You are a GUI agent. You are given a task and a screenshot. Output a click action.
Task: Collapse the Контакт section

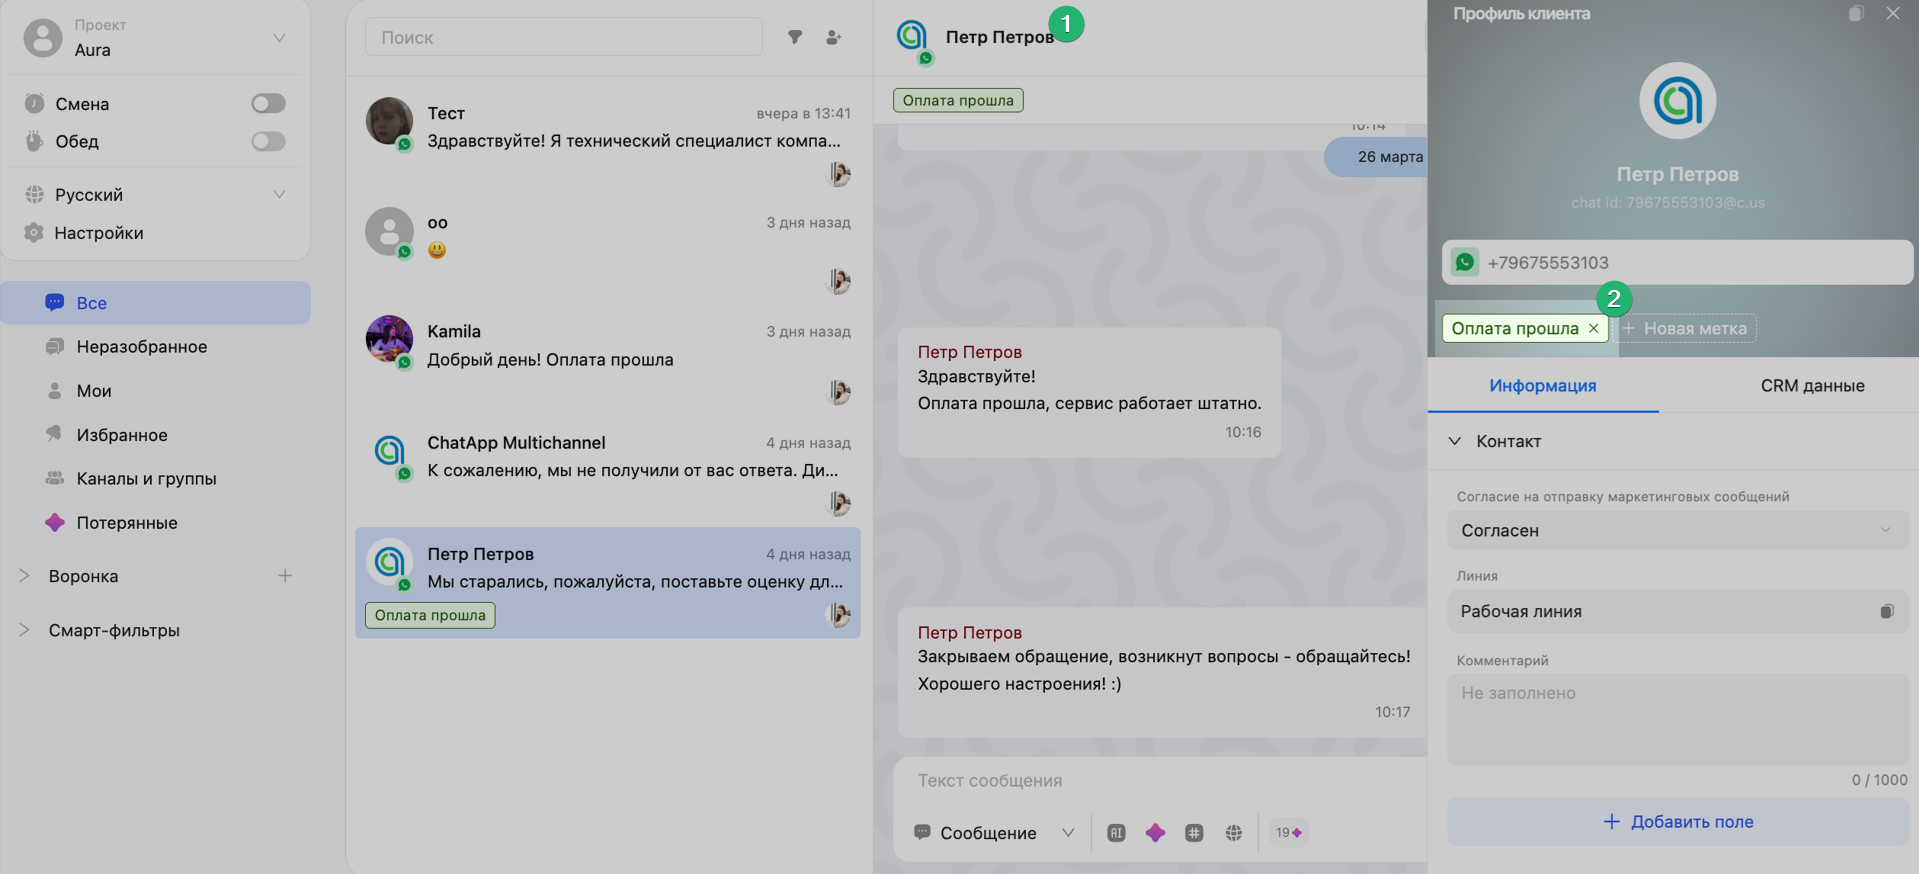tap(1455, 441)
